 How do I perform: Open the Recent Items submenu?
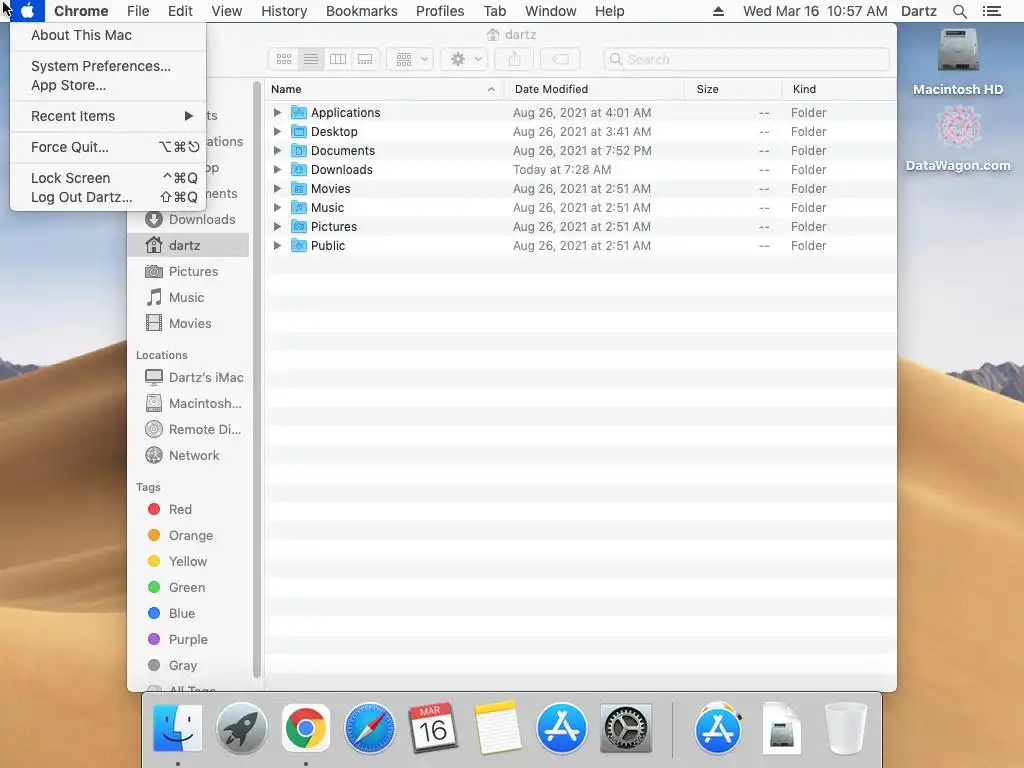[x=108, y=116]
